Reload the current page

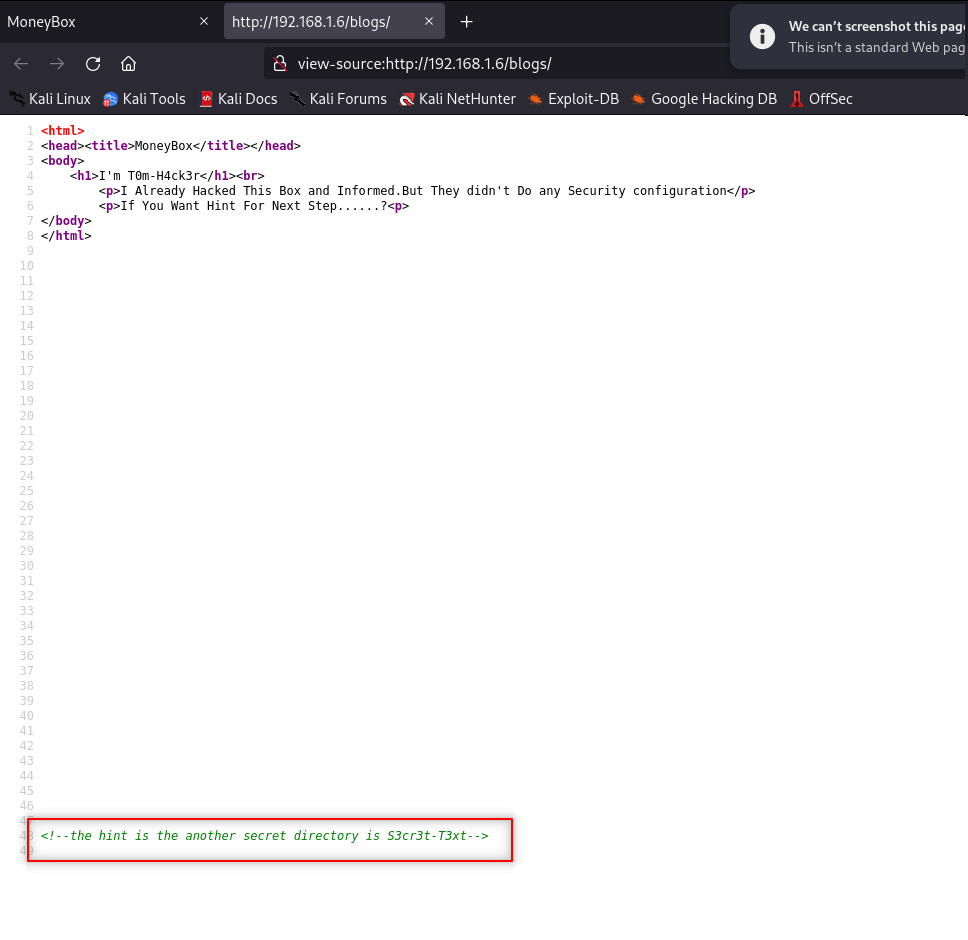click(93, 64)
